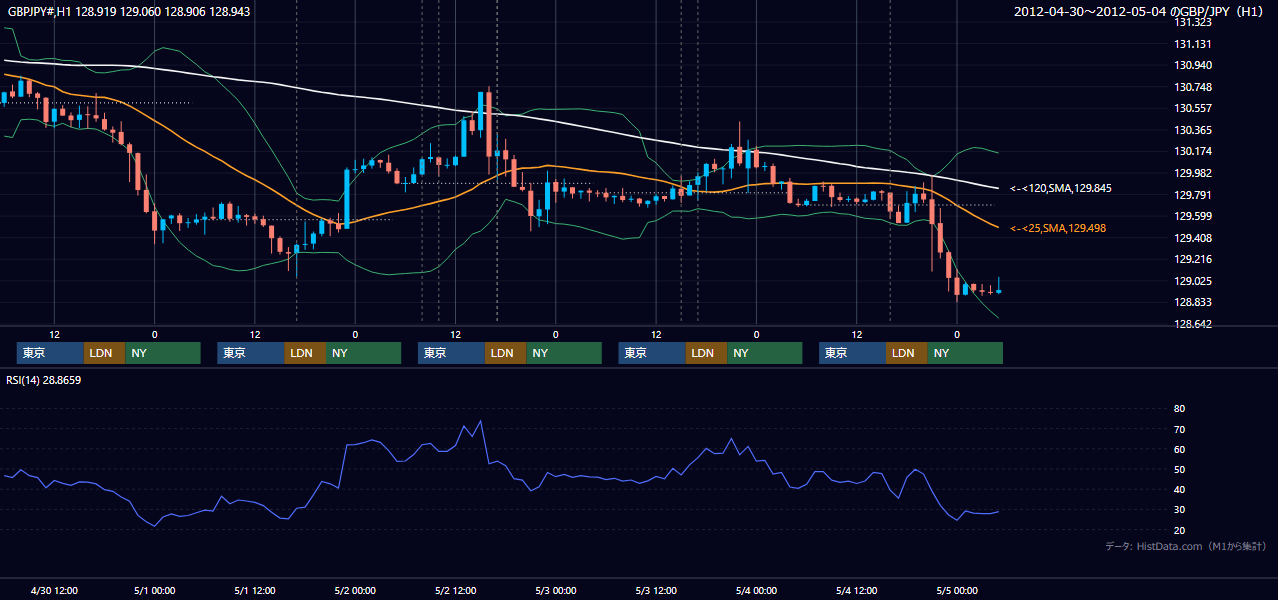
Task: Select price level 129.982 on axis
Action: [x=1192, y=173]
